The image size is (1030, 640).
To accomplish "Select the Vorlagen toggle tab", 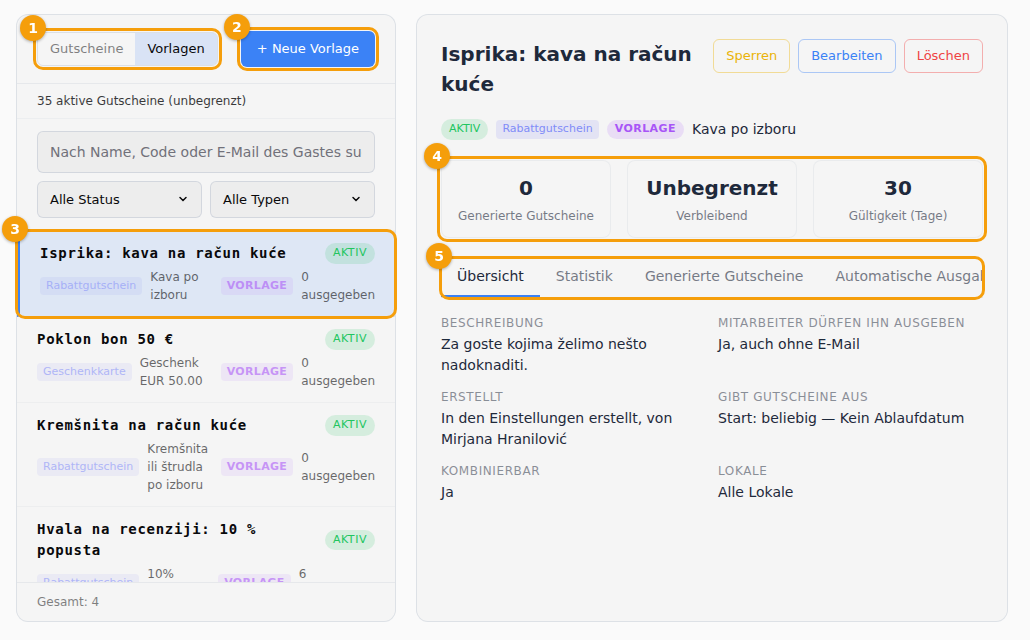I will click(x=176, y=49).
